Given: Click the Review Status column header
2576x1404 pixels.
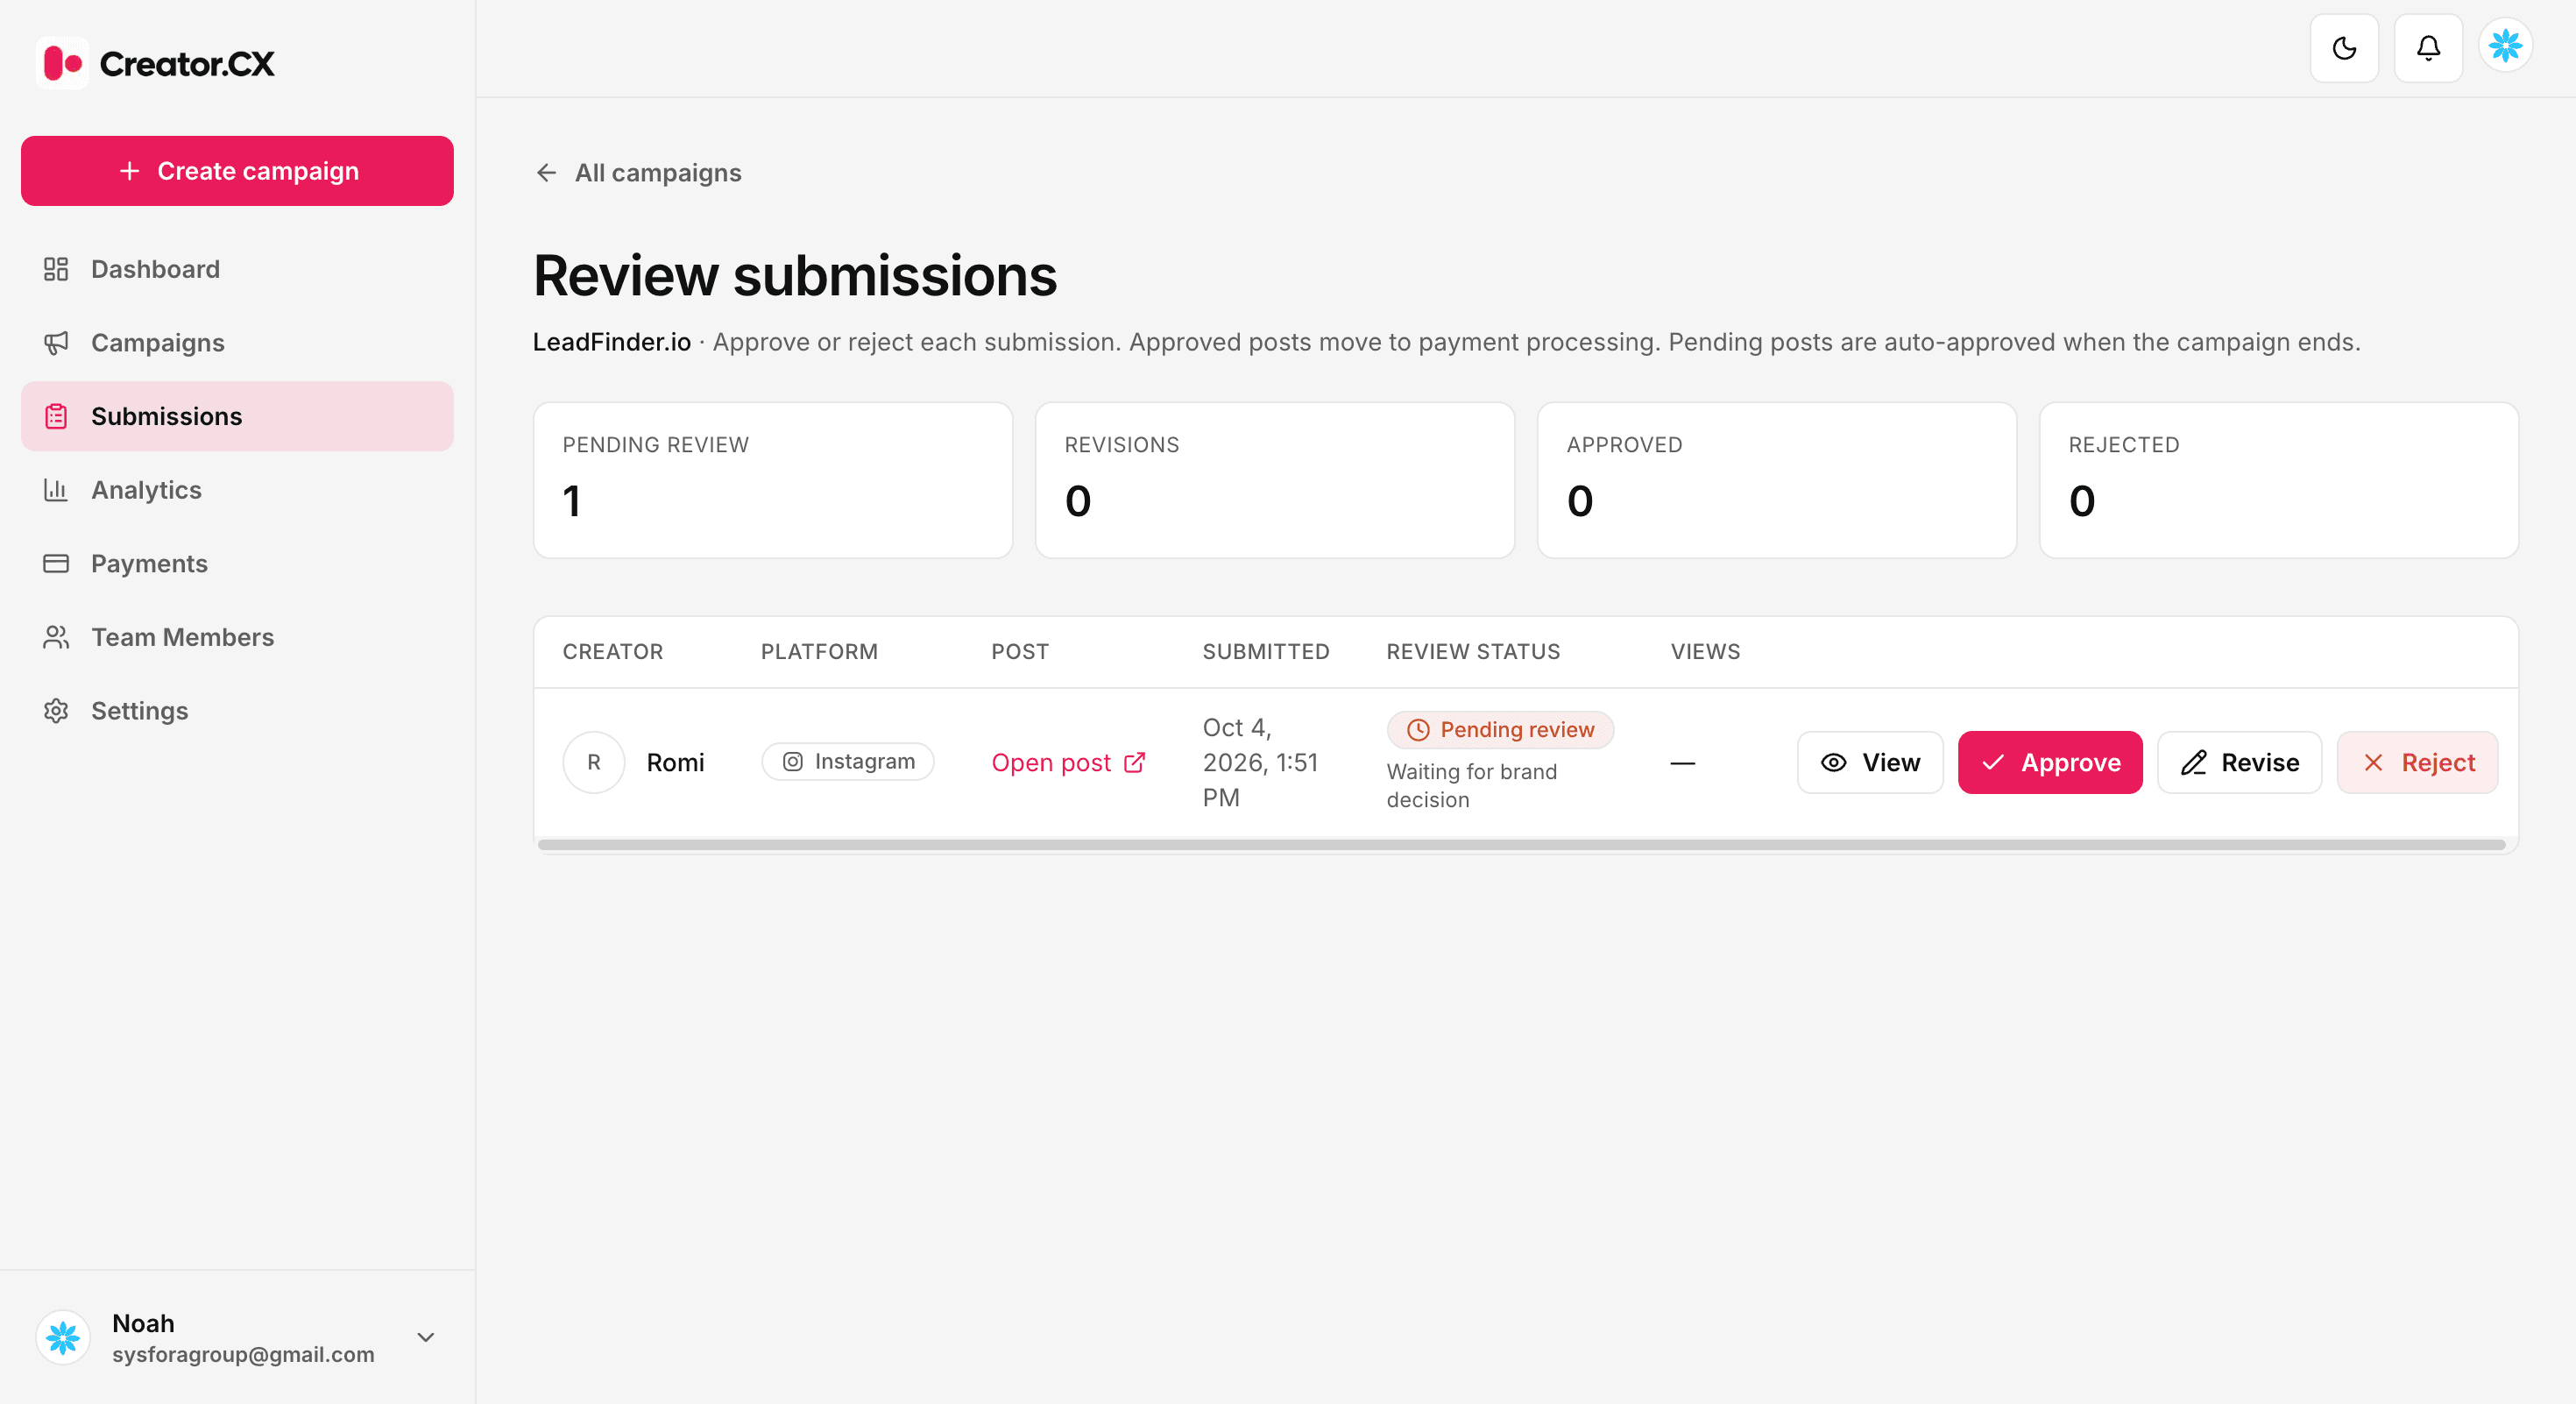Looking at the screenshot, I should (x=1473, y=652).
